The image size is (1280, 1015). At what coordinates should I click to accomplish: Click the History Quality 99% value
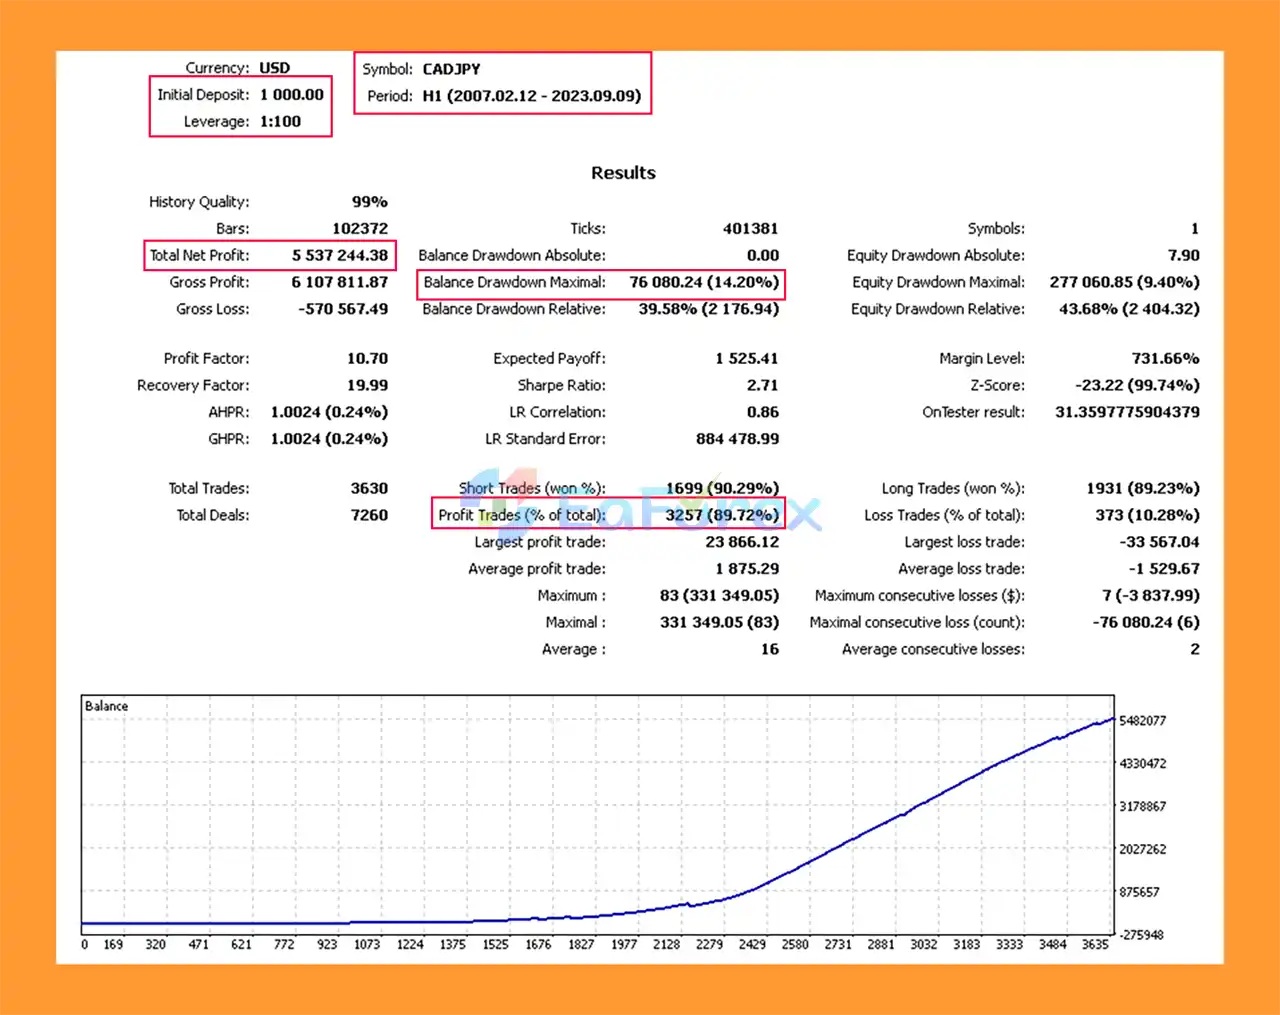point(369,202)
